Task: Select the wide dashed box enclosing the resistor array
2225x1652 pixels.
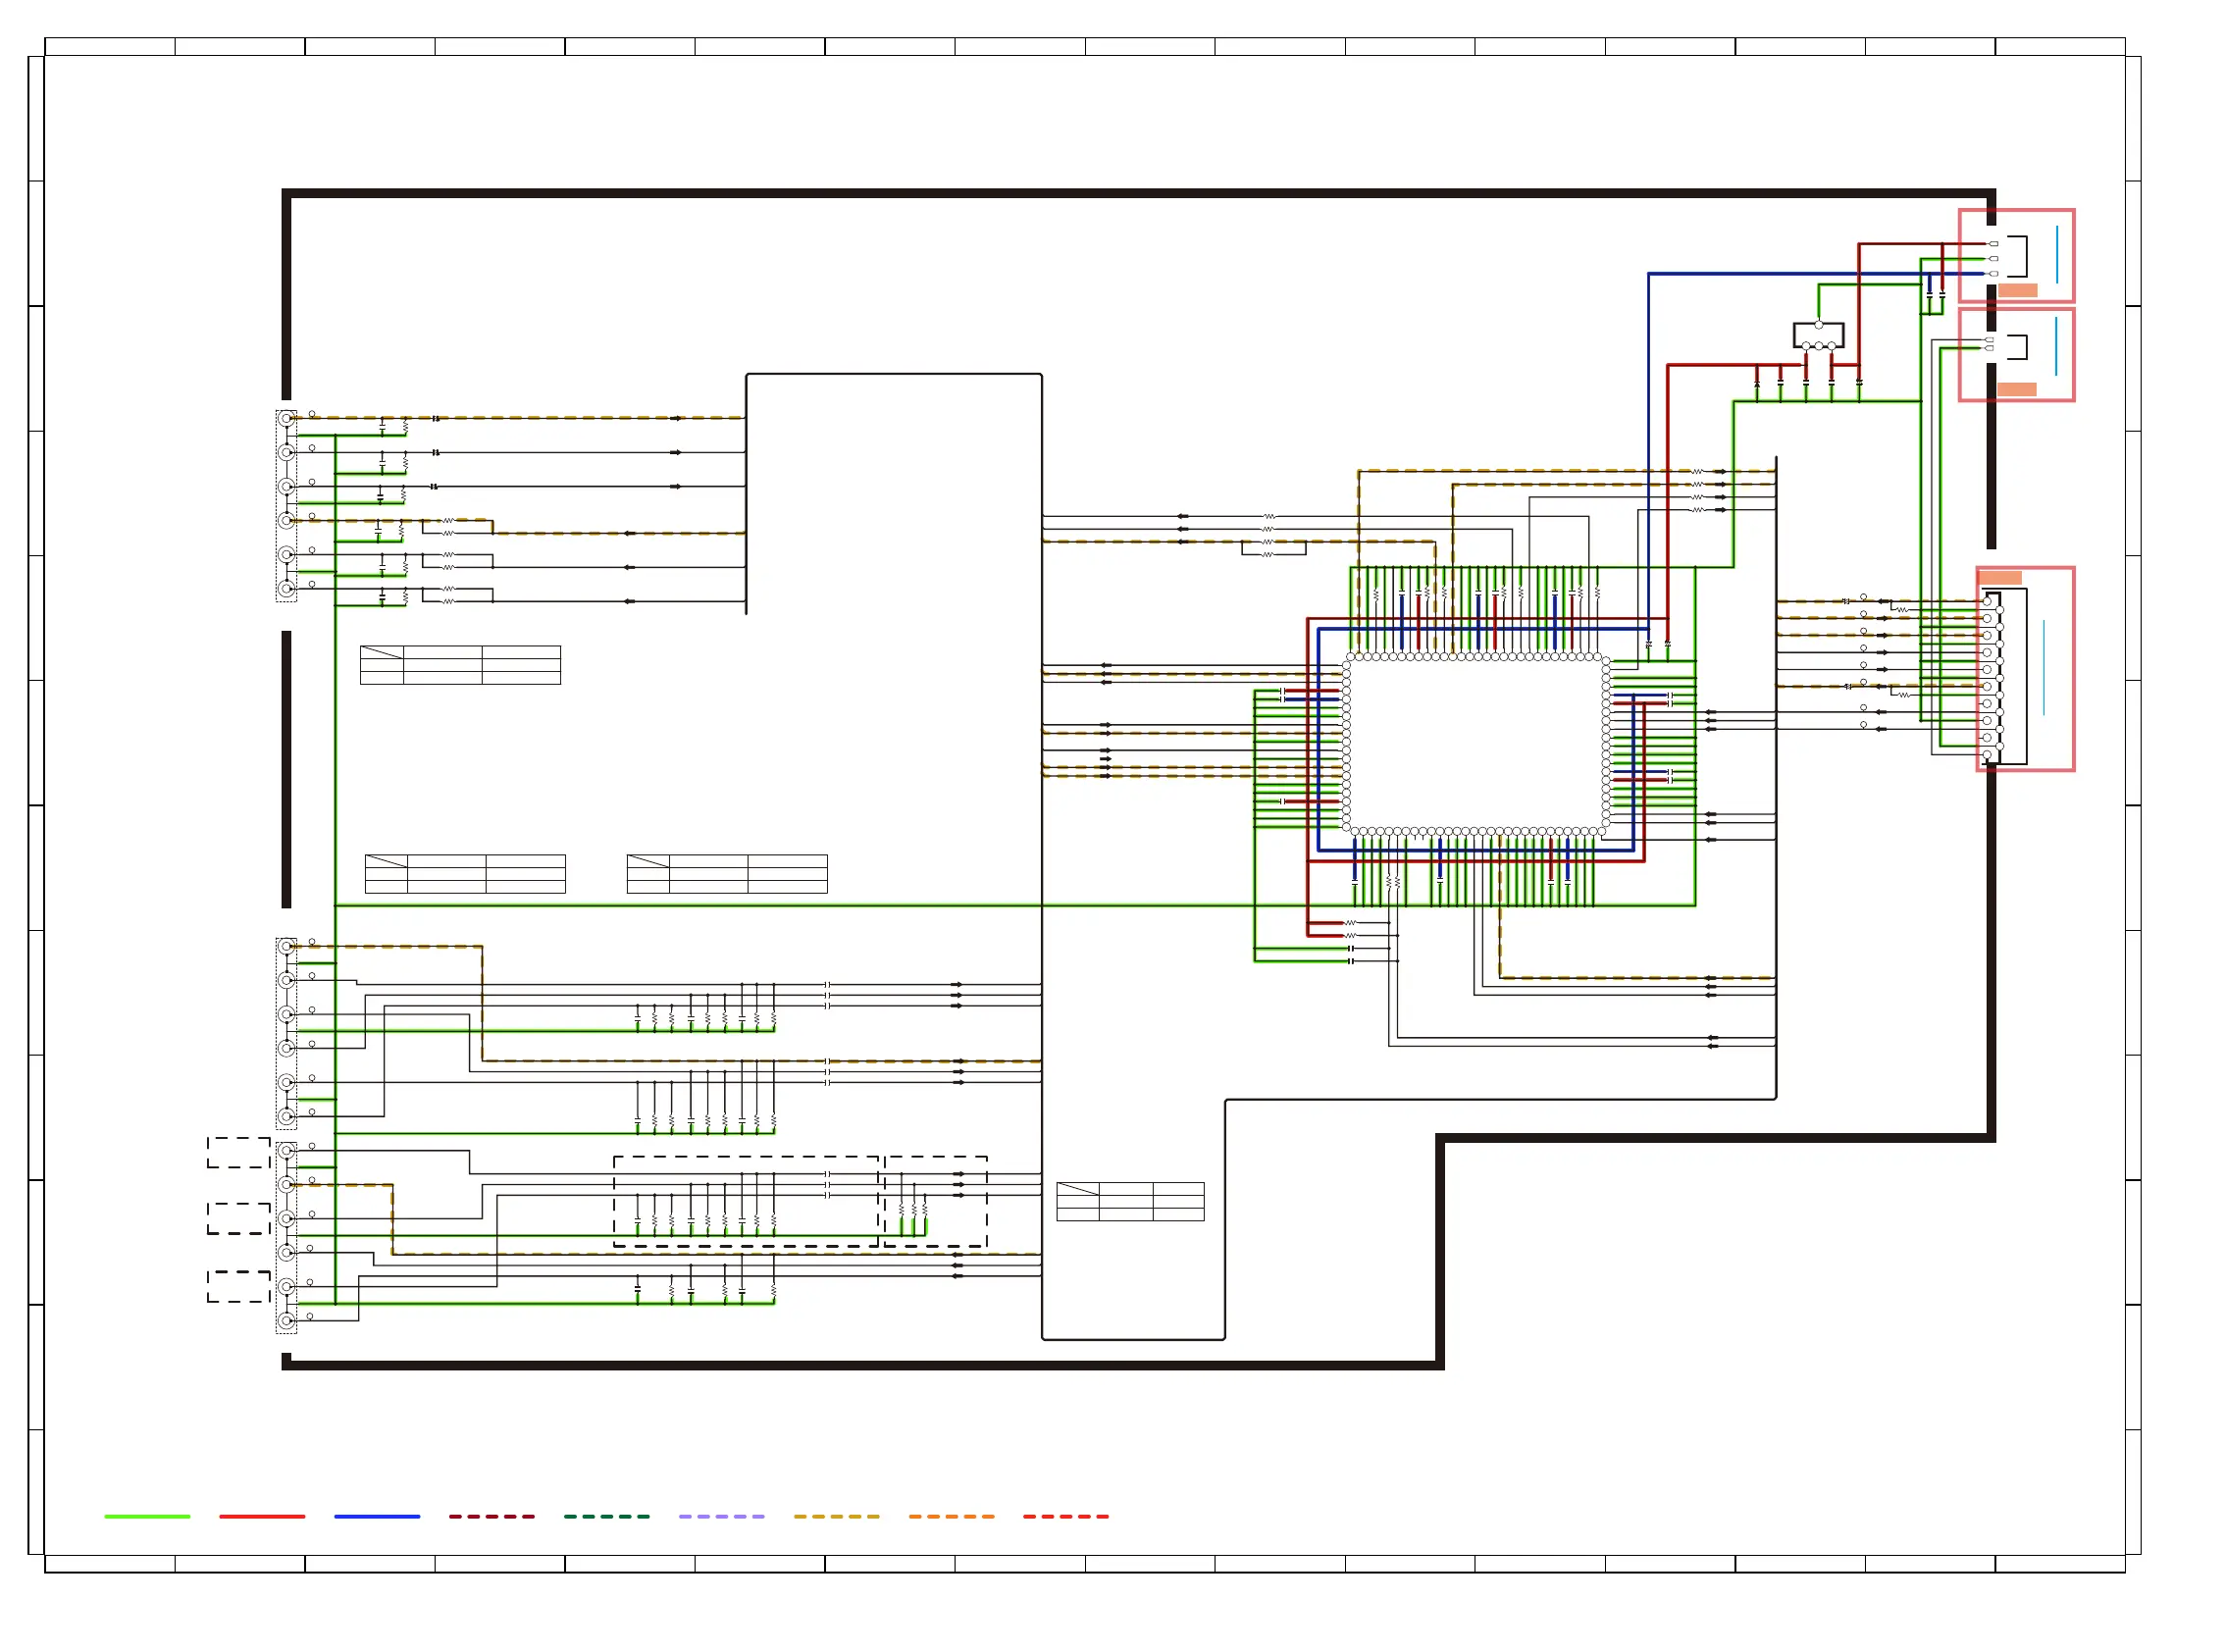Action: tap(746, 1202)
